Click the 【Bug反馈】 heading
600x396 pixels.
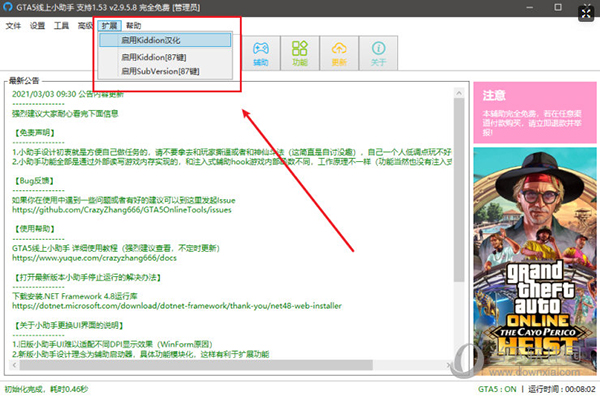34,181
